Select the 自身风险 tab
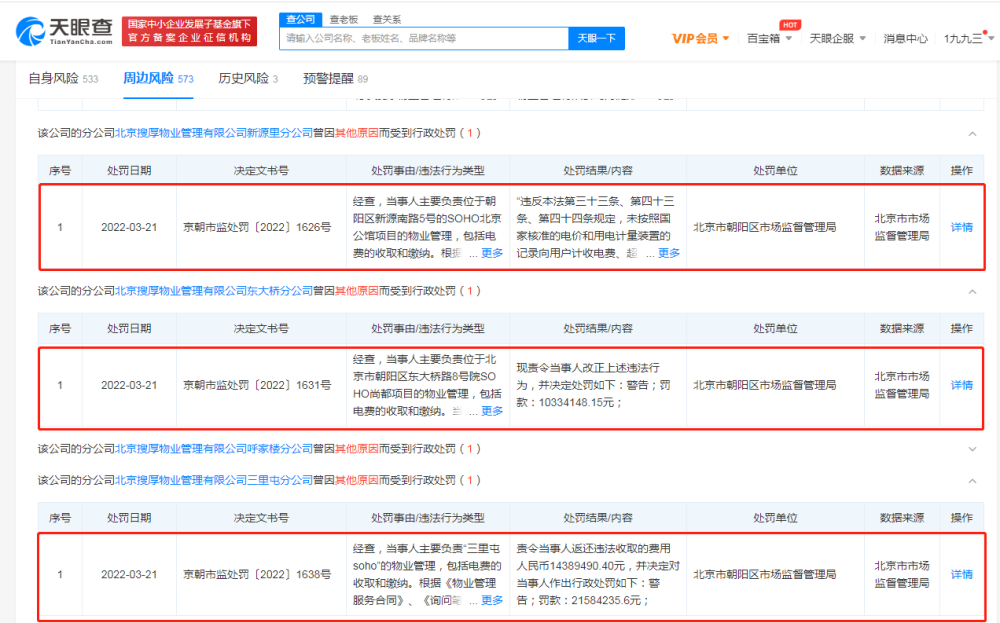The height and width of the screenshot is (623, 1000). (x=63, y=78)
